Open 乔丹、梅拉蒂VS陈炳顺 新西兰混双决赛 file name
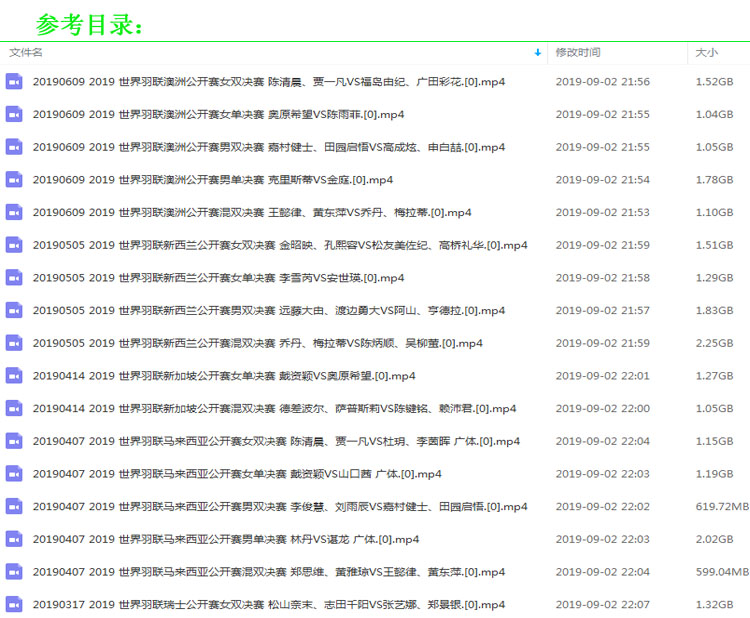750x618 pixels. click(257, 343)
